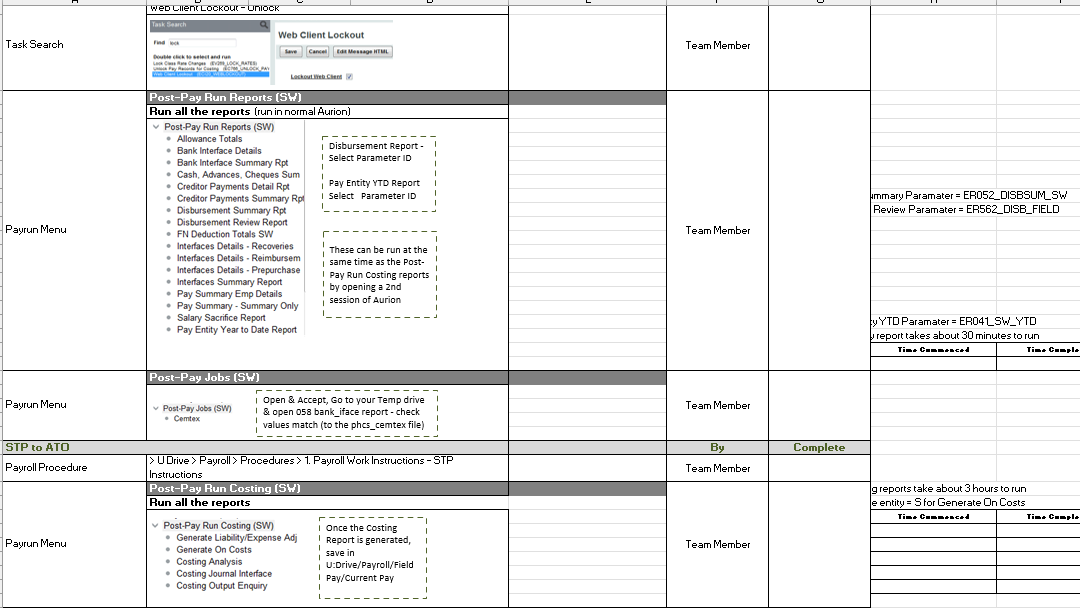Select Allowance Totals in the report tree
The width and height of the screenshot is (1080, 608).
coord(209,138)
